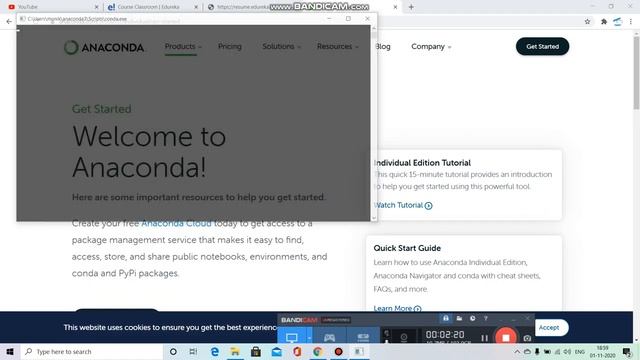Follow the Anaconda Cloud link
Viewport: 640px width, 360px height.
[x=176, y=223]
